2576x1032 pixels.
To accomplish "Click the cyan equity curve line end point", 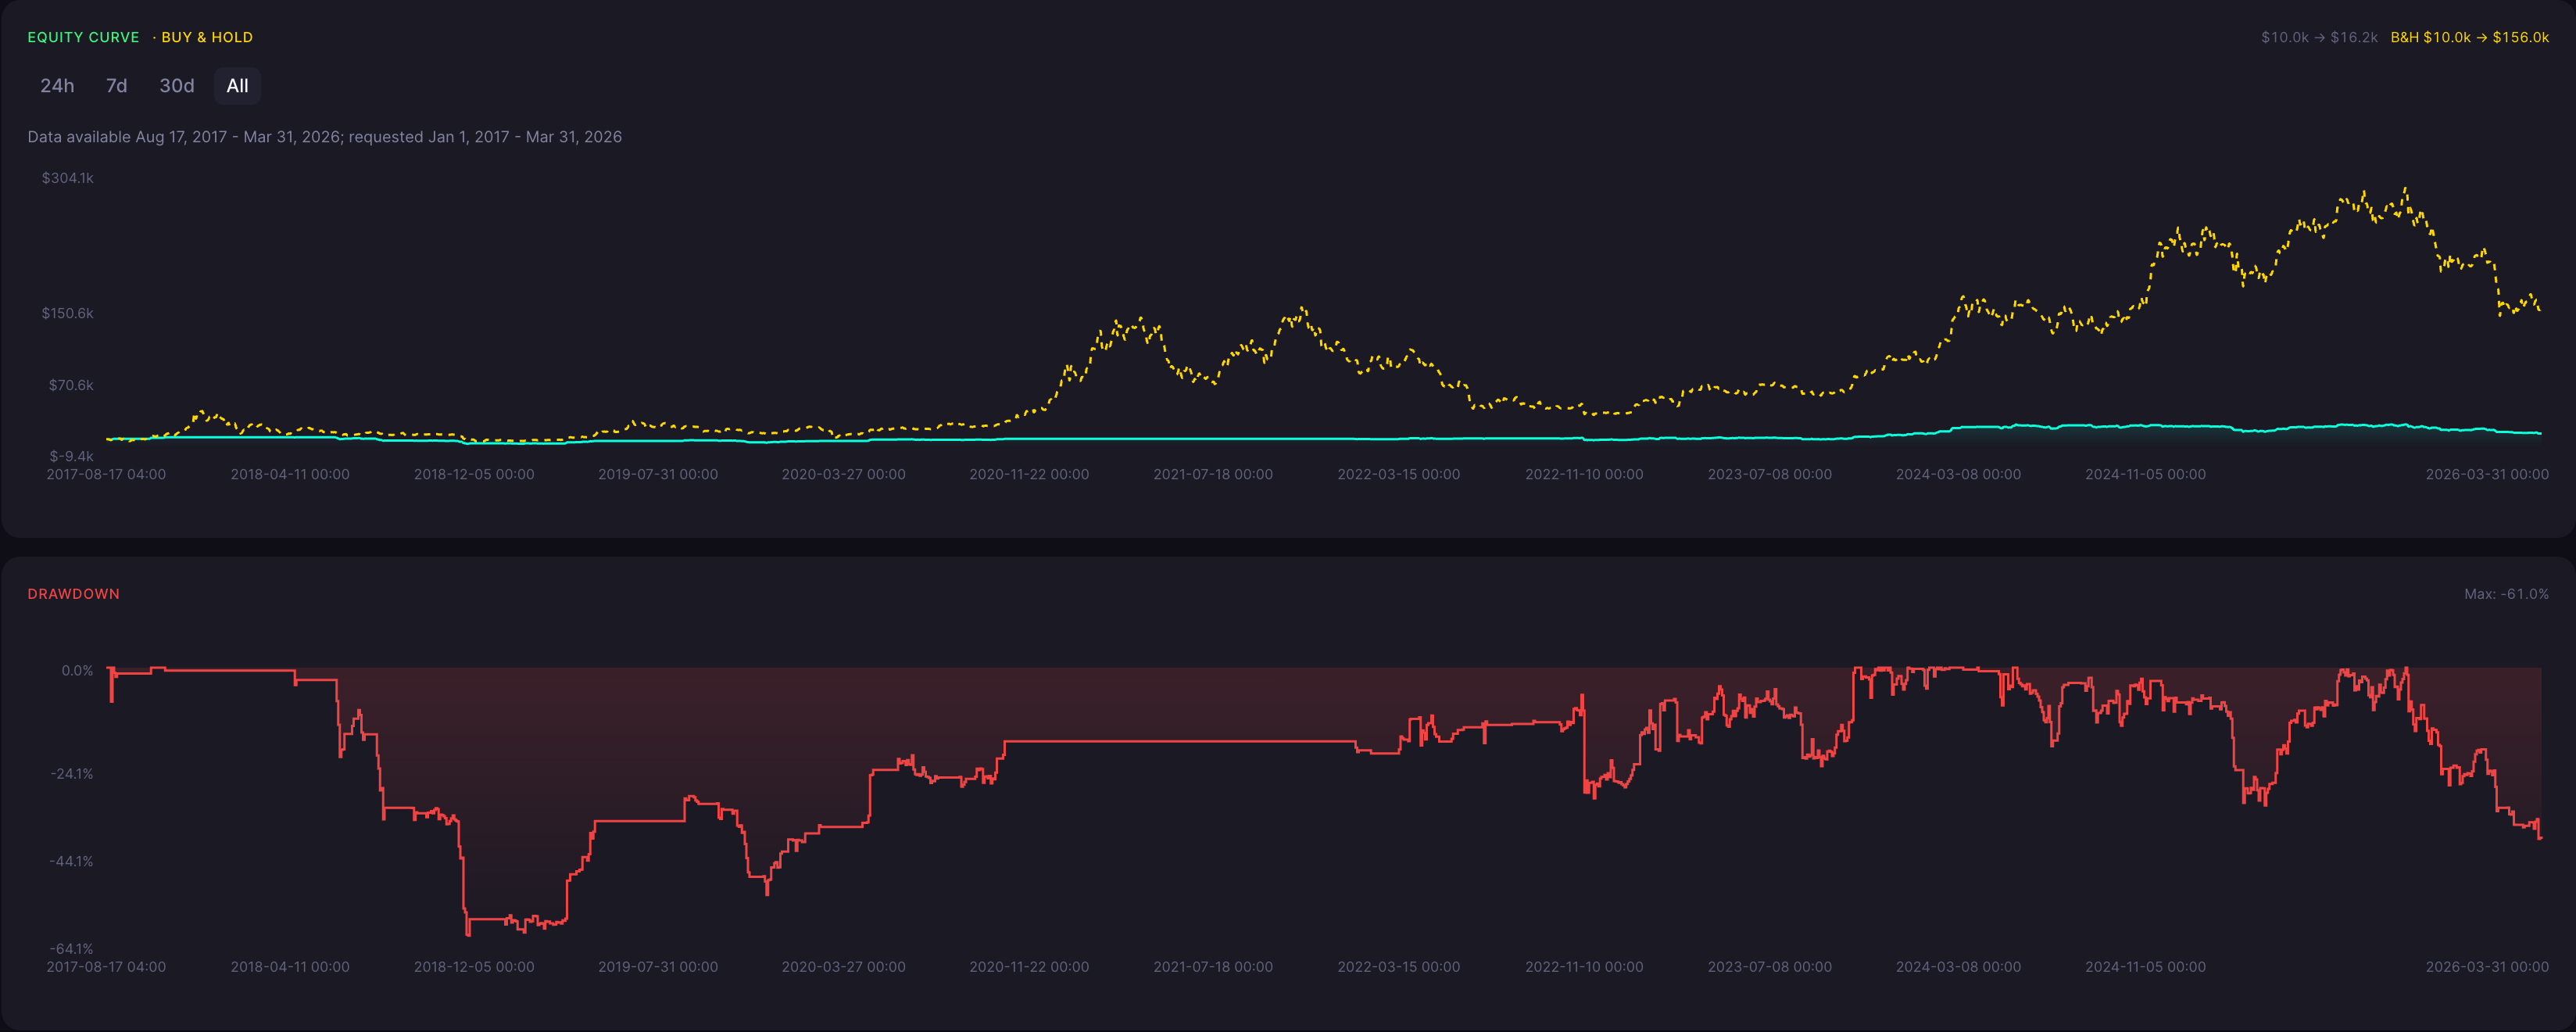I will 2540,433.
